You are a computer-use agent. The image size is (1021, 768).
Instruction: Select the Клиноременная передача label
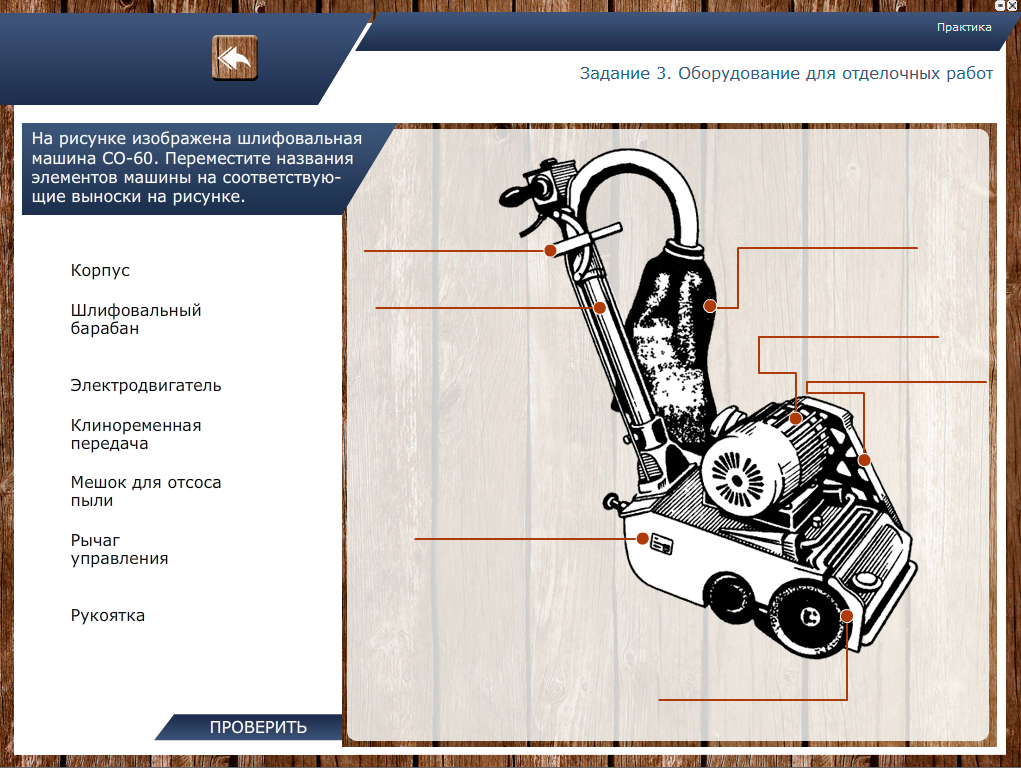(x=135, y=434)
